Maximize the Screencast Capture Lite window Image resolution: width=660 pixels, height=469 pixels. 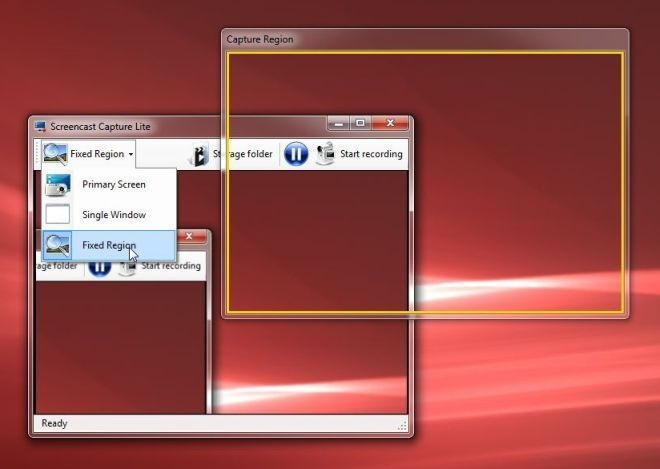click(x=360, y=123)
